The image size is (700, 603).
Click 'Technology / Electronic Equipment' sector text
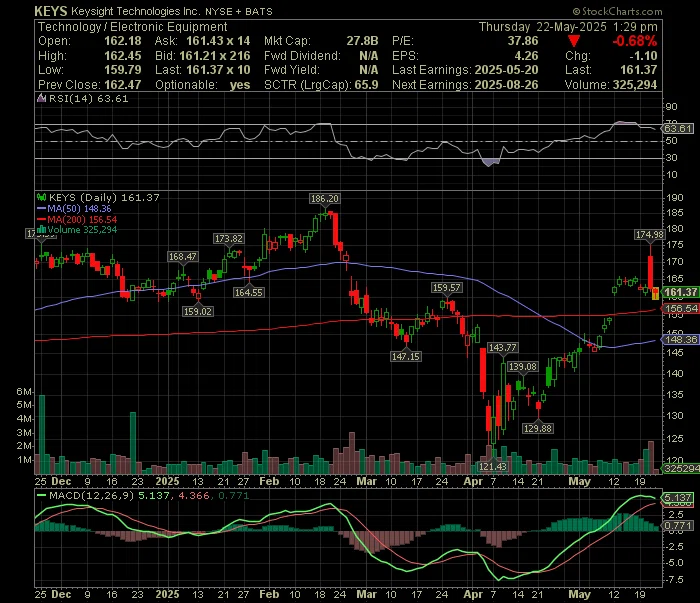point(133,27)
